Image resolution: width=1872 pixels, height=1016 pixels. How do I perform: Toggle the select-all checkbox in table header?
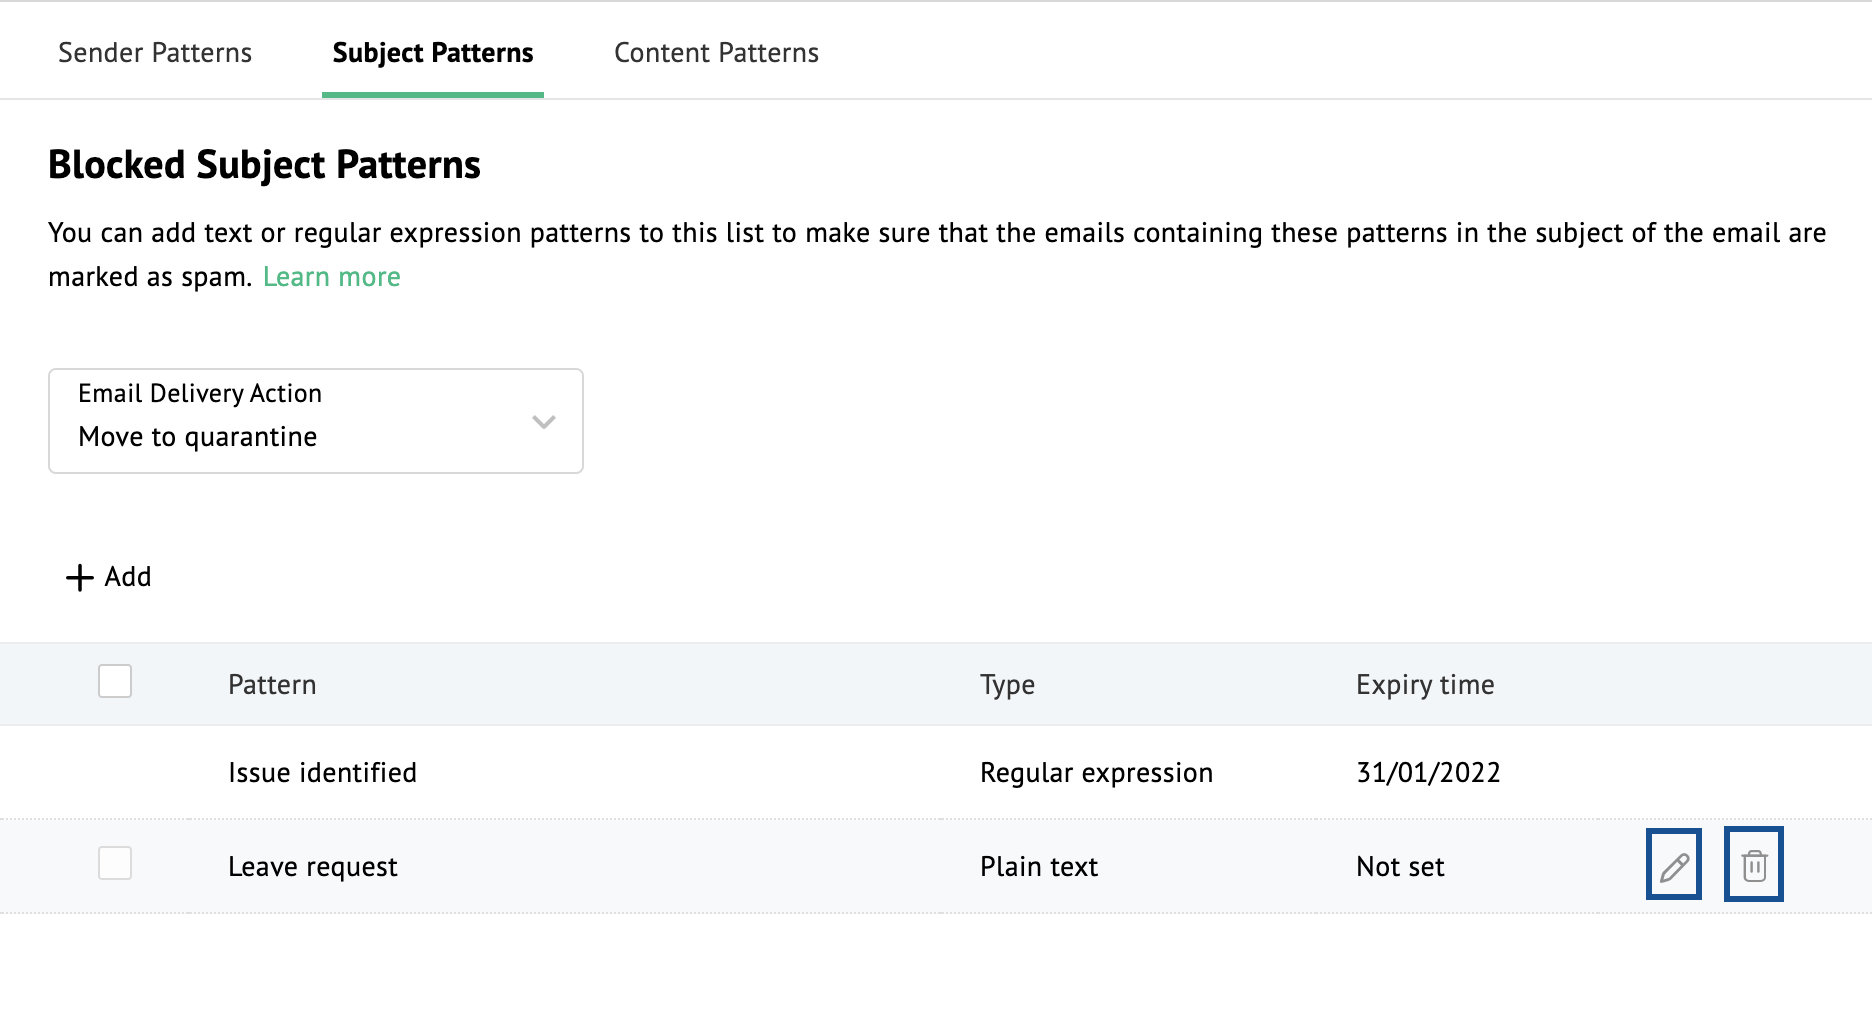click(113, 682)
